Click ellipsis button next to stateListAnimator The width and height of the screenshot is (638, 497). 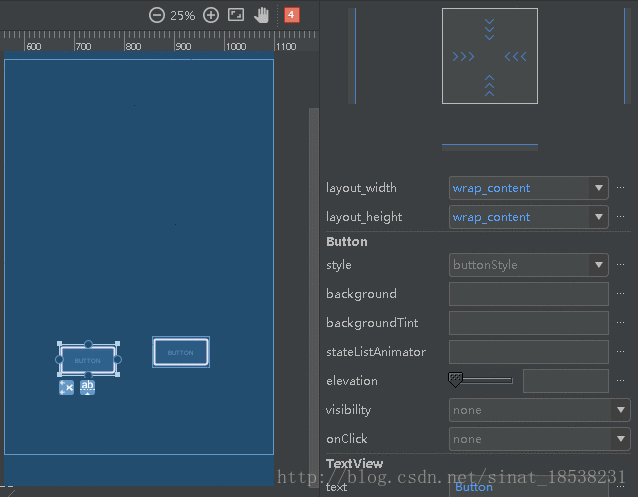tap(620, 351)
